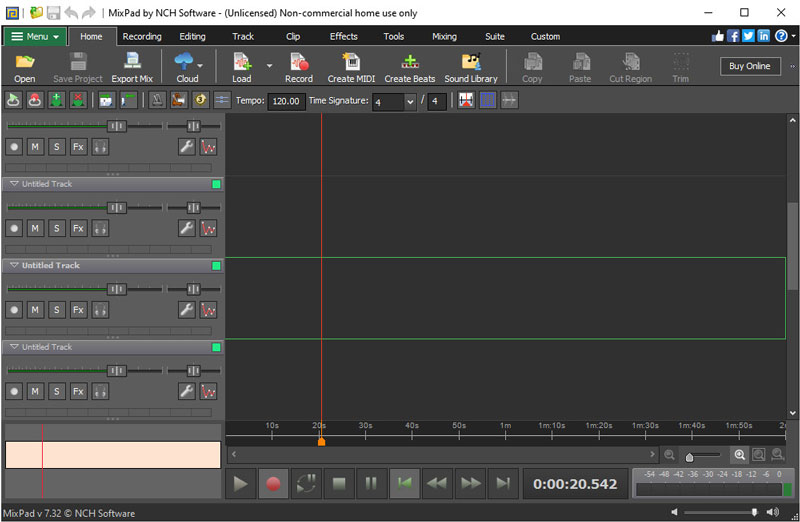Click the Buy Online button
This screenshot has height=522, width=800.
(x=750, y=66)
